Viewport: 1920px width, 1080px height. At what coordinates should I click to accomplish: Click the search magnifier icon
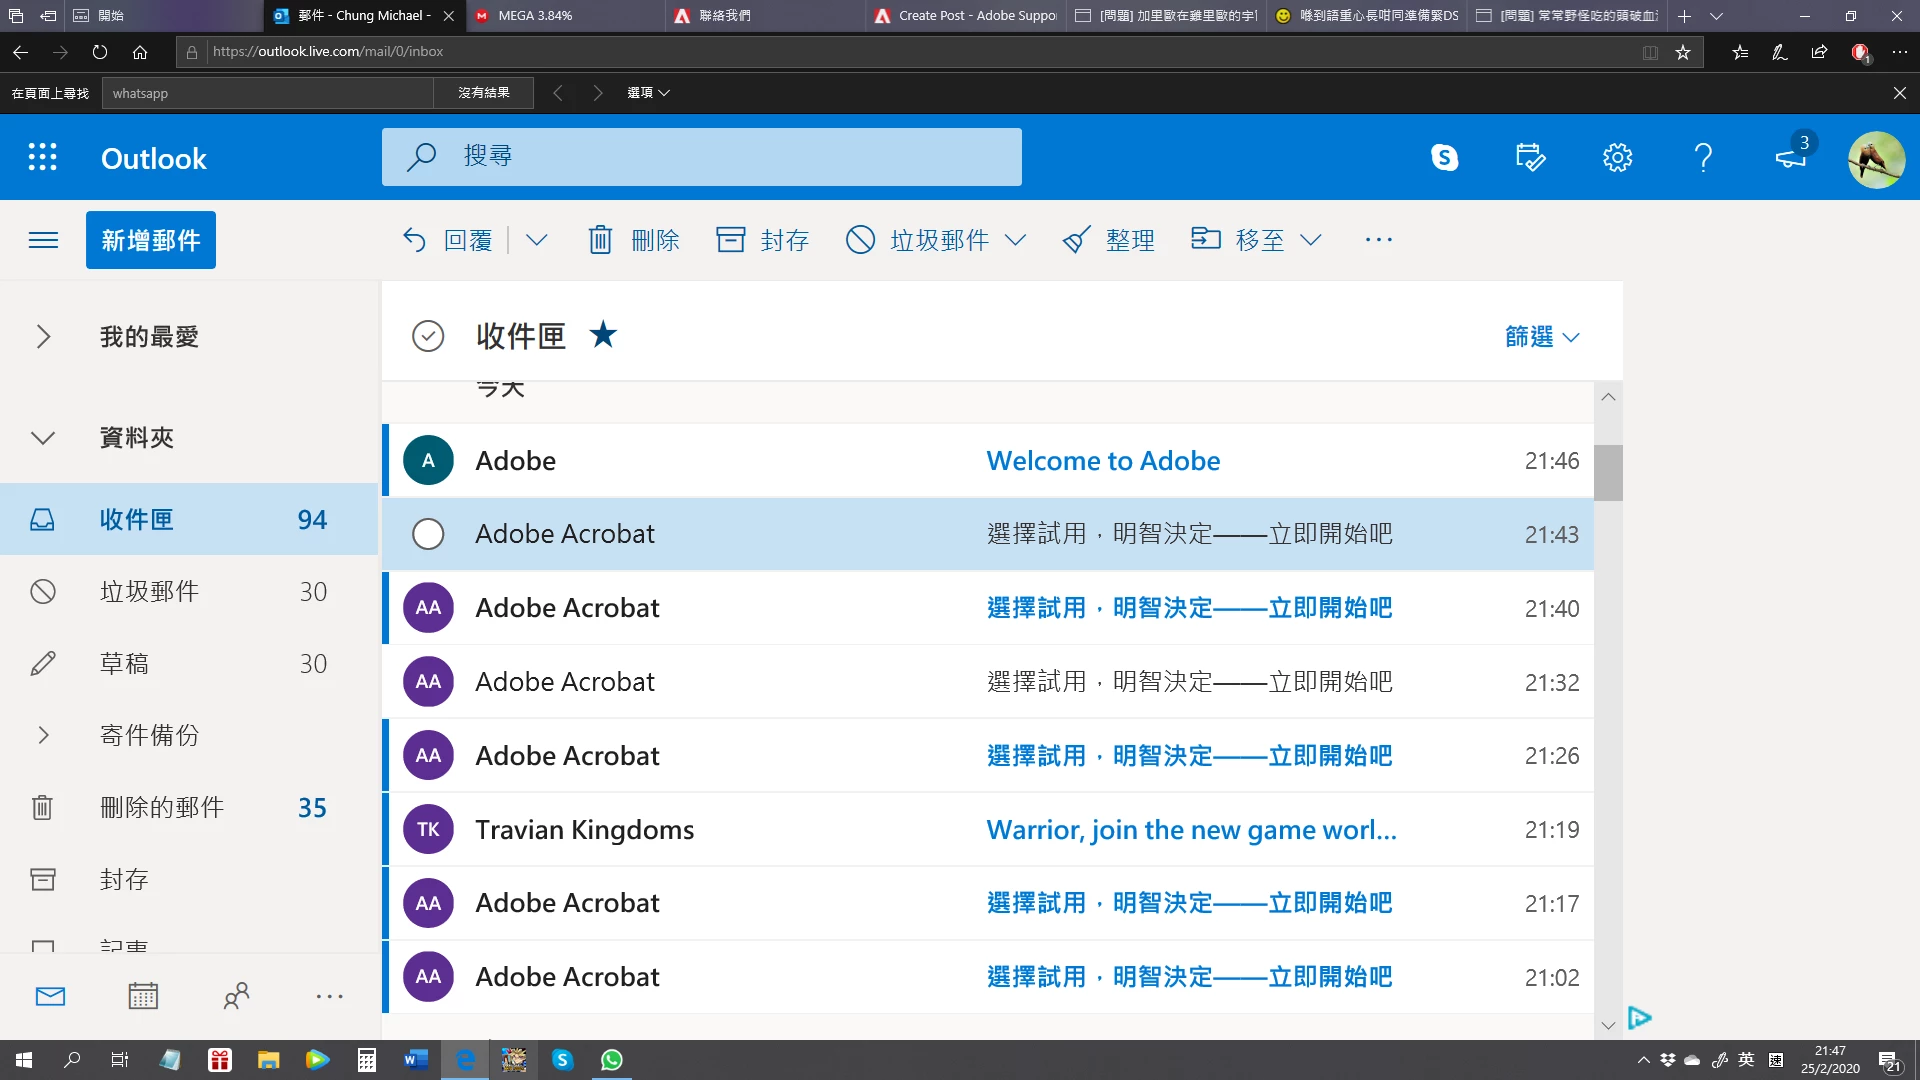point(422,156)
